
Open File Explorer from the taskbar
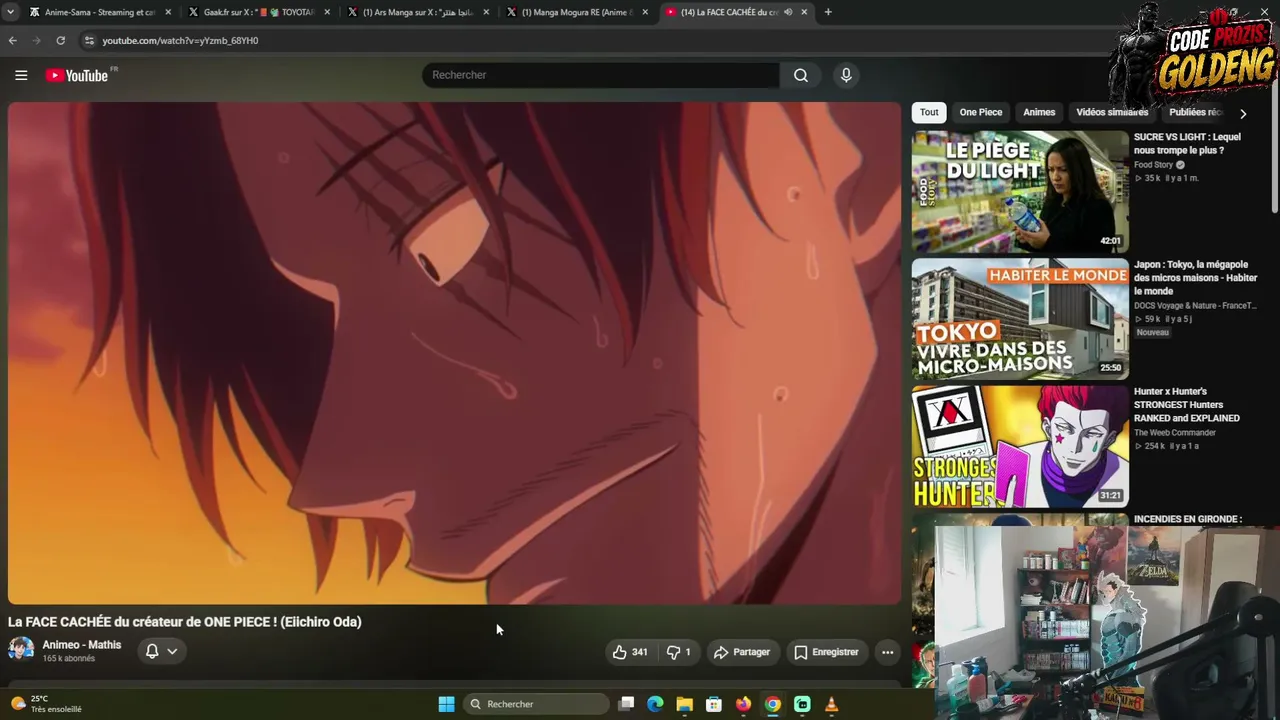pyautogui.click(x=684, y=704)
